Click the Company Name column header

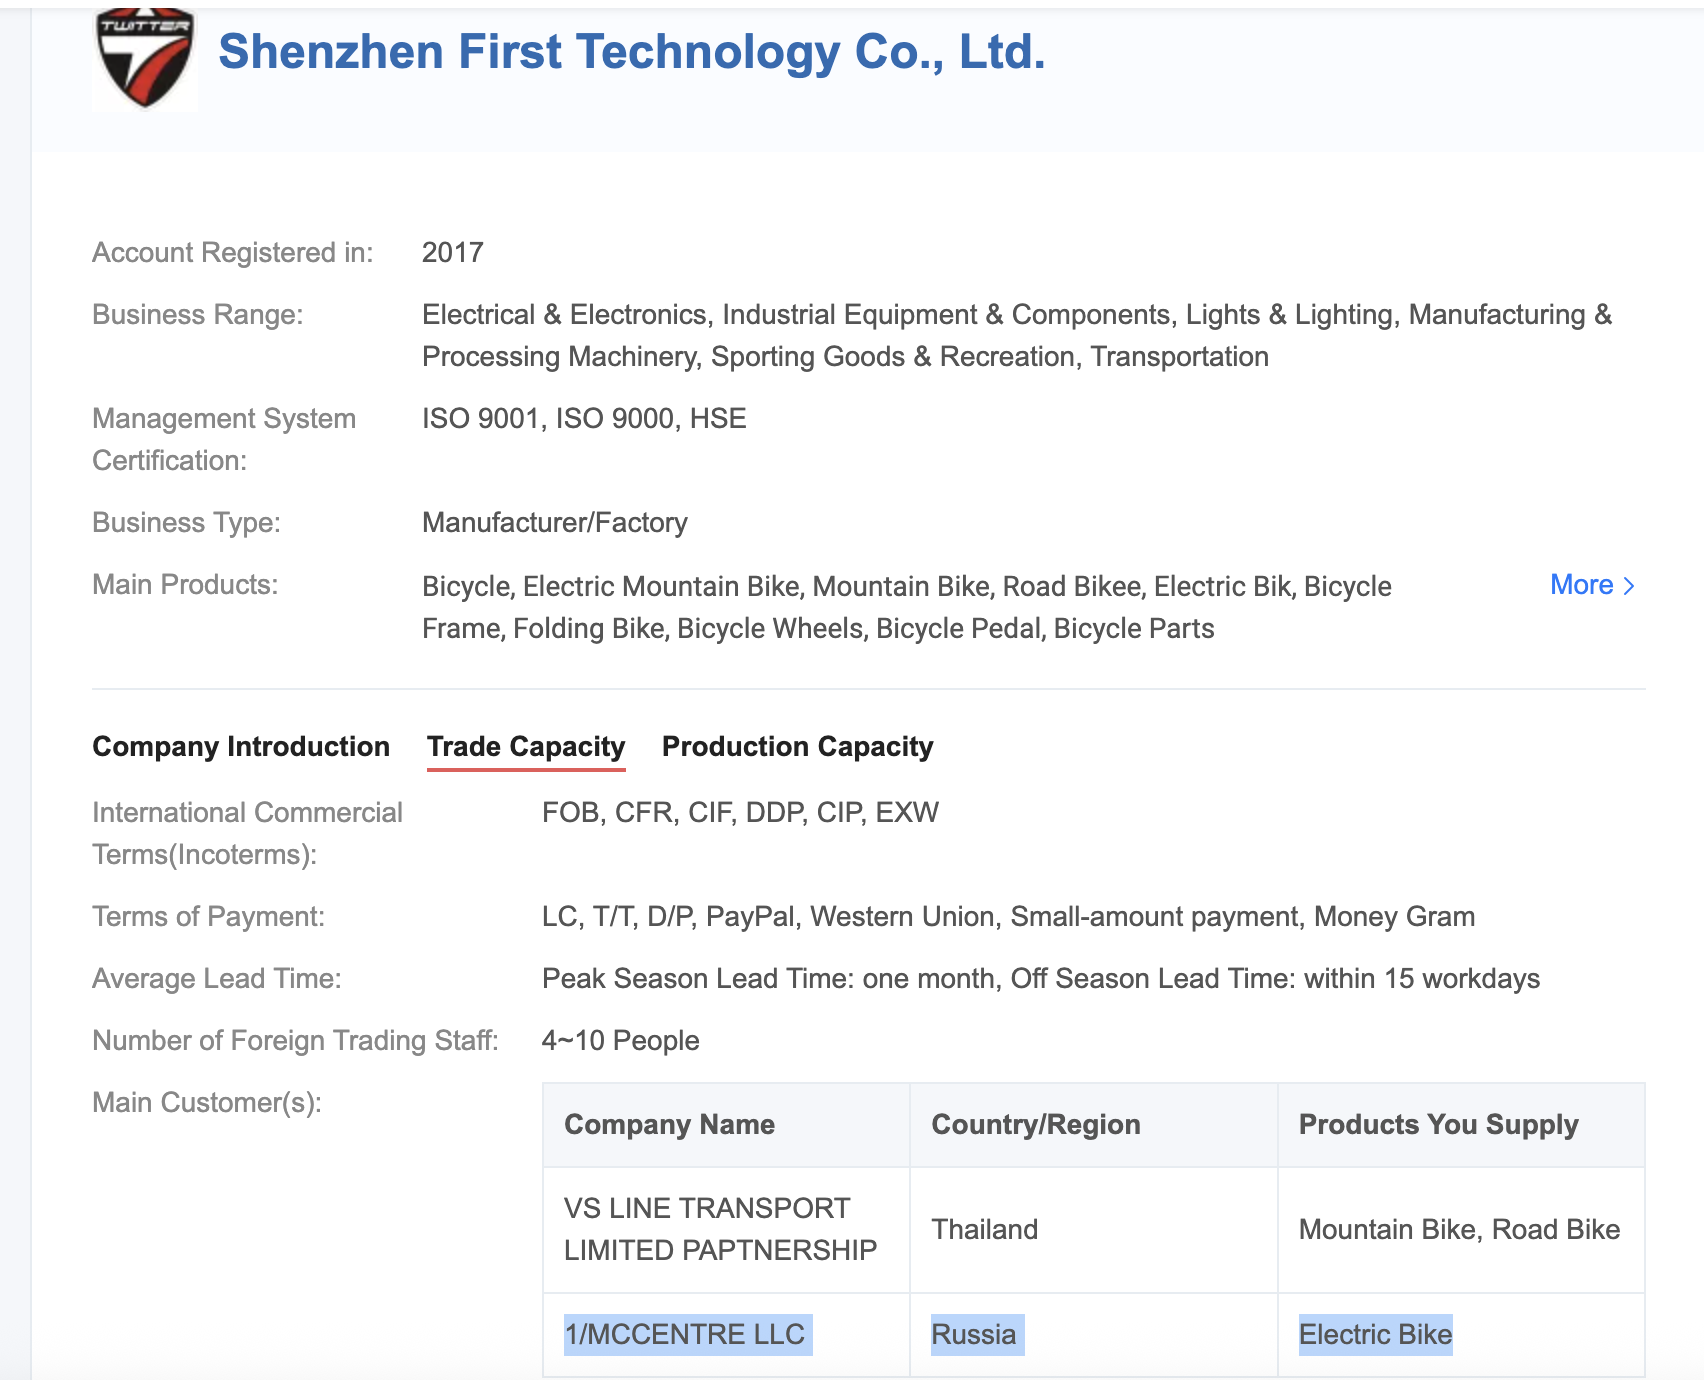(x=669, y=1125)
